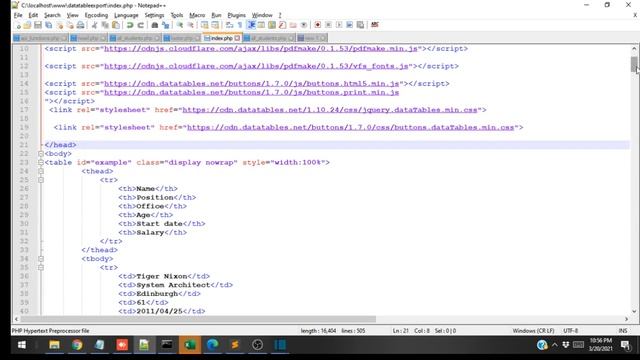Toggle synchronized vertical scrolling icon

[204, 25]
